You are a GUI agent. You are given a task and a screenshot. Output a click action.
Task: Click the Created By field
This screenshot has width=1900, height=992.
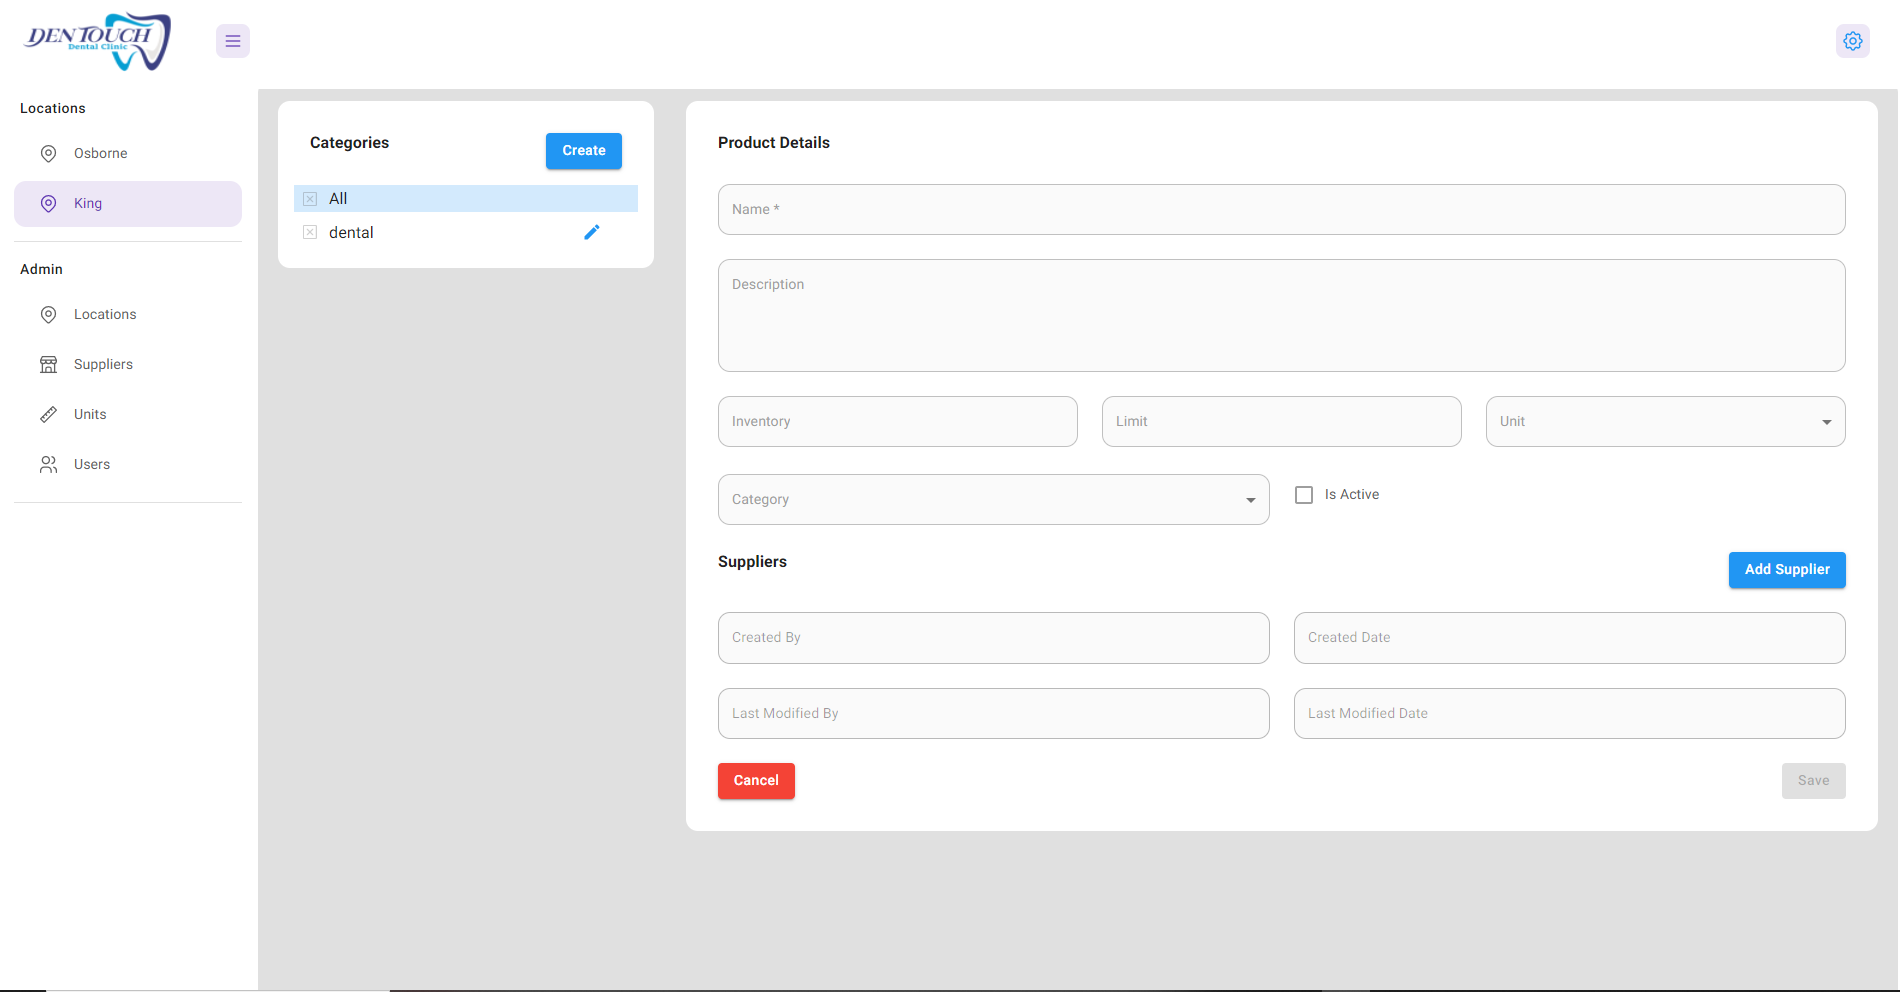point(993,638)
